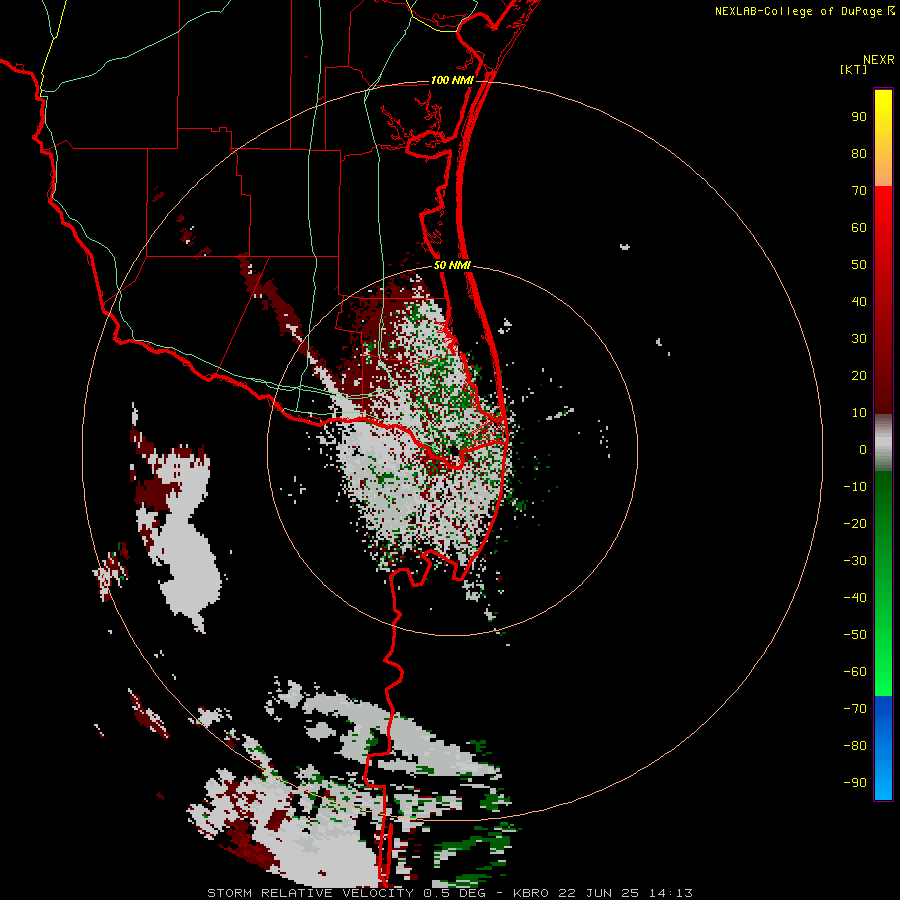Click the 30 value on the velocity scale

[x=859, y=339]
